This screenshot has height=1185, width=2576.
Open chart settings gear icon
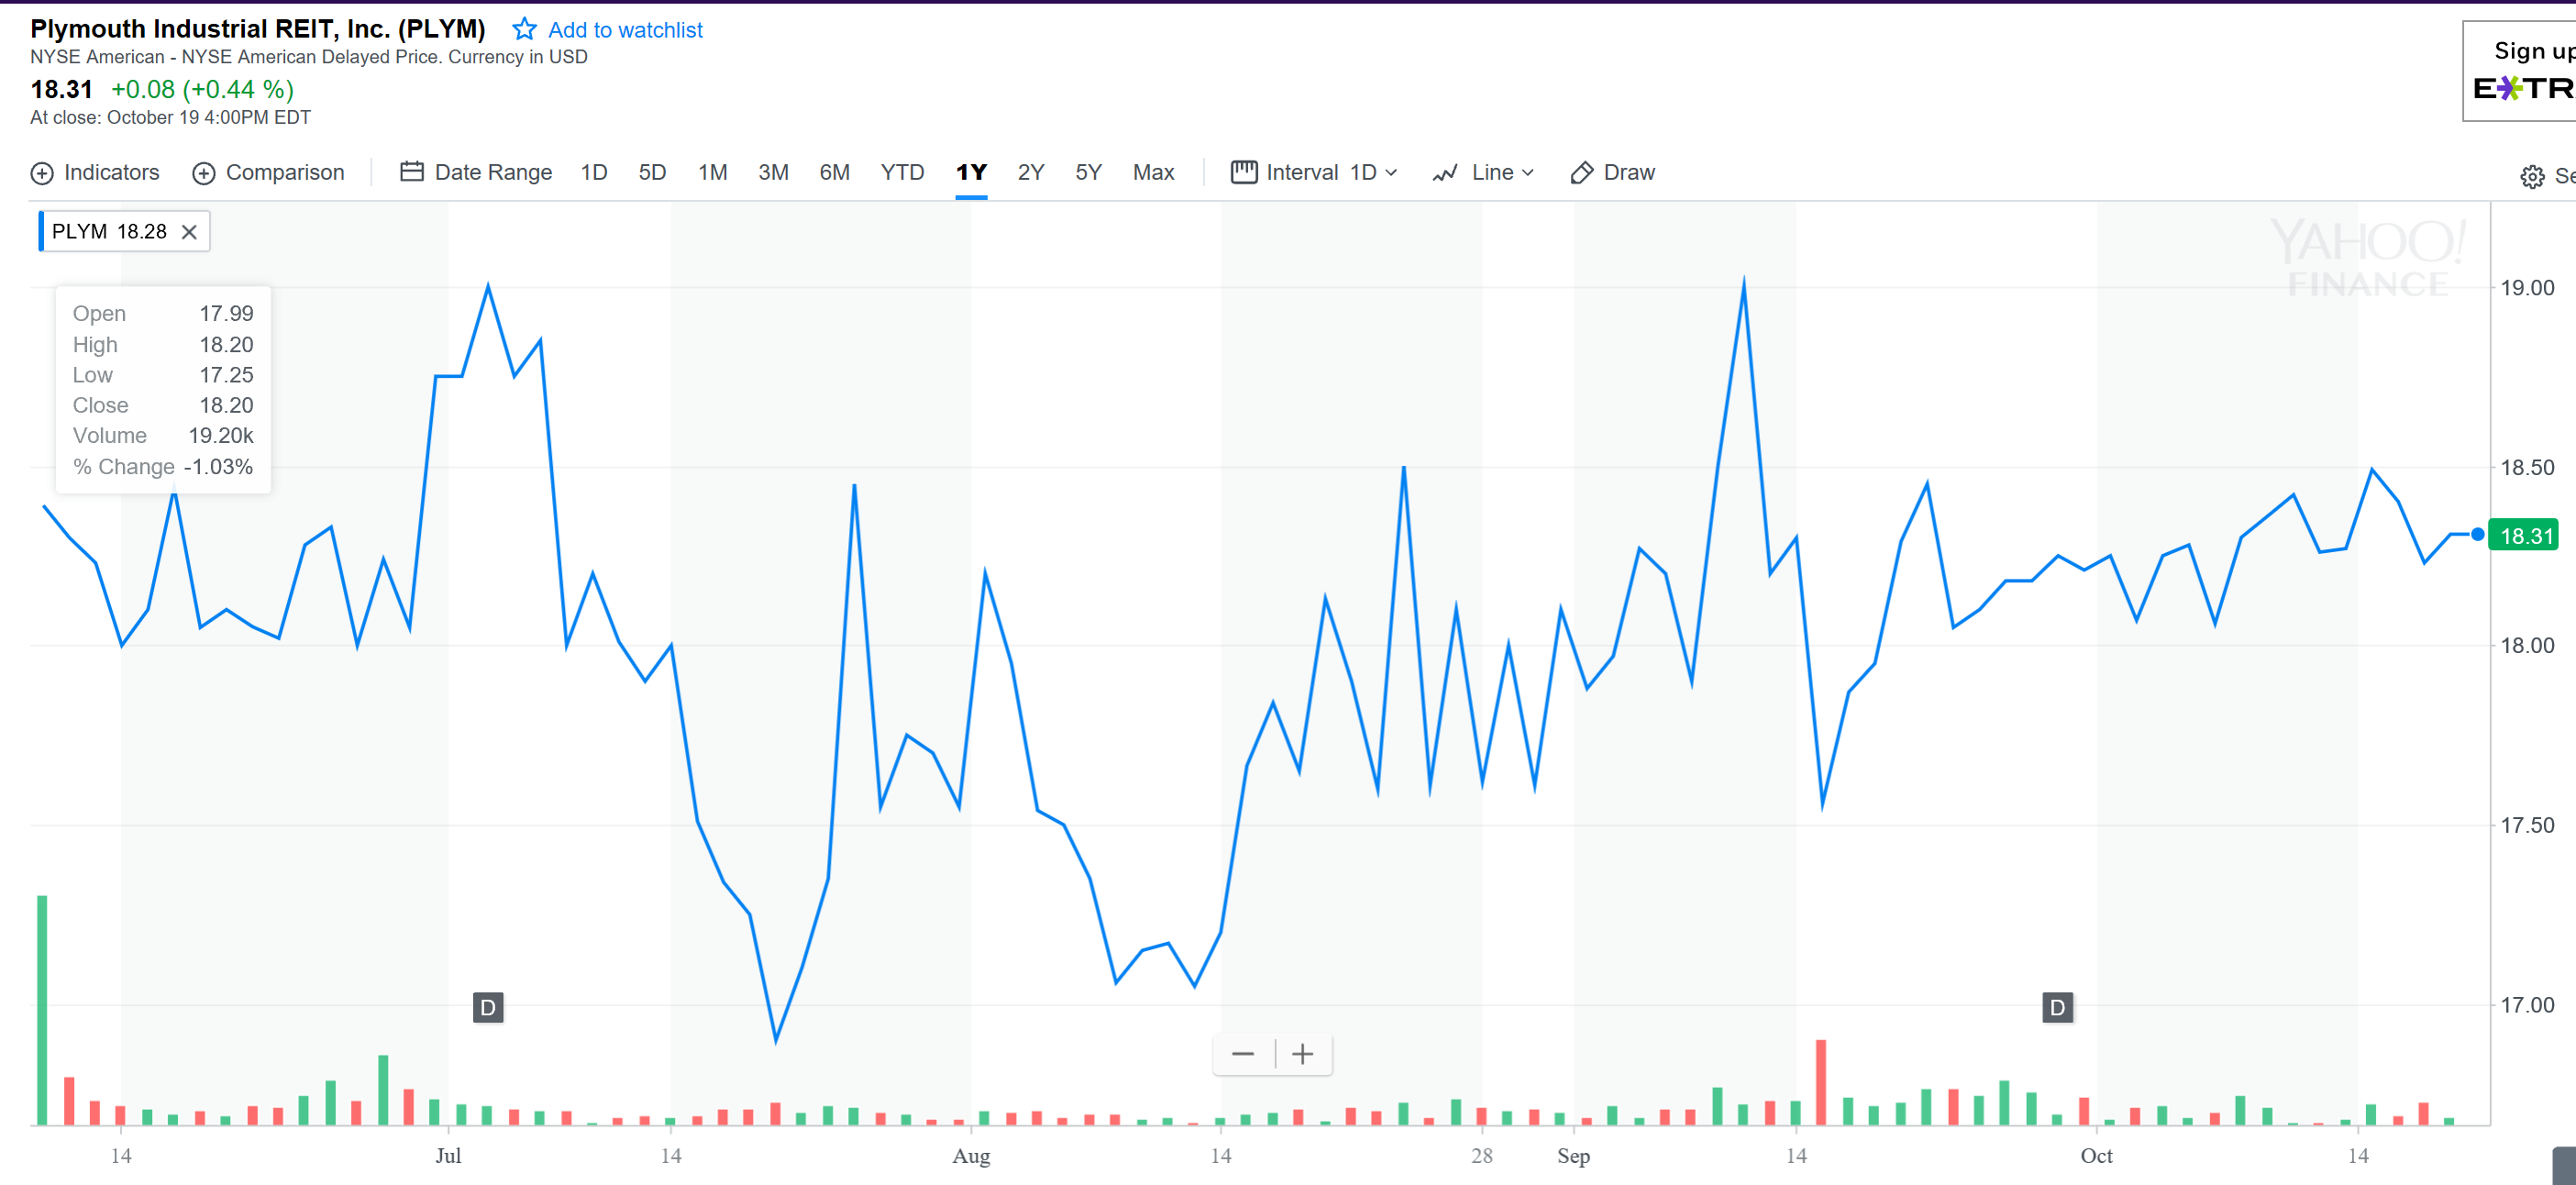pyautogui.click(x=2531, y=177)
